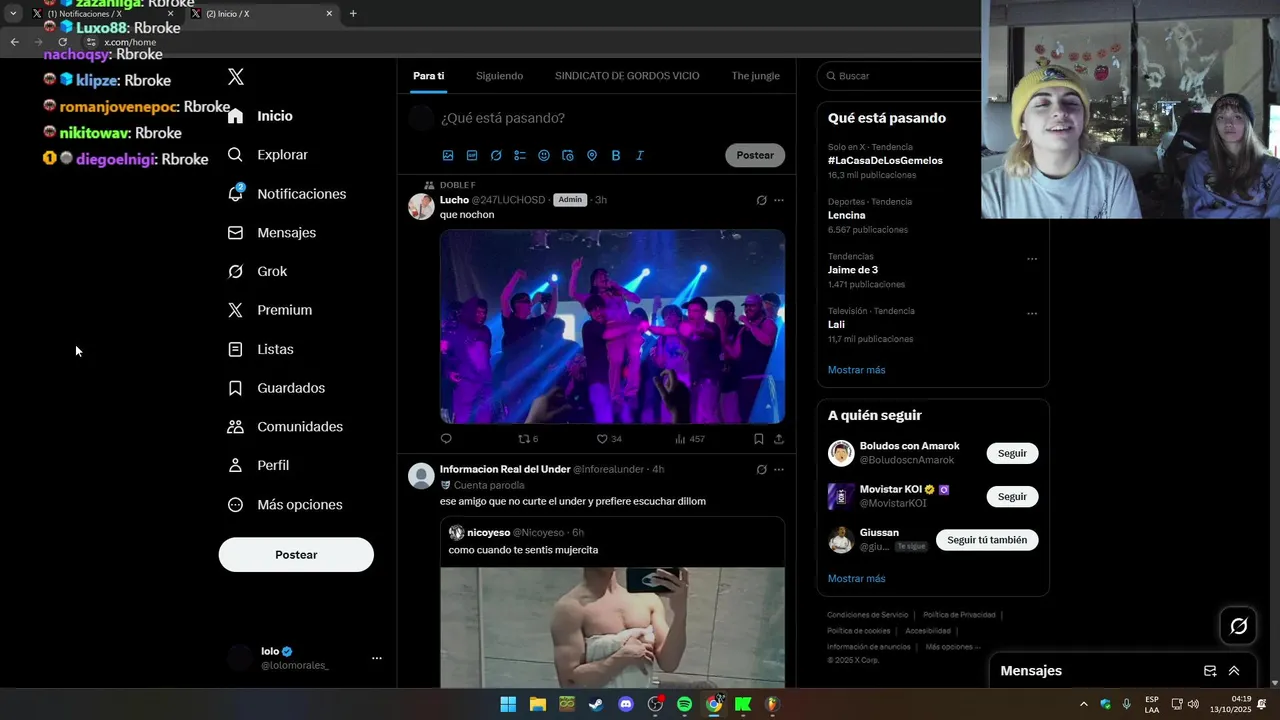Open Grok from the sidebar
Image resolution: width=1280 pixels, height=720 pixels.
coord(257,271)
